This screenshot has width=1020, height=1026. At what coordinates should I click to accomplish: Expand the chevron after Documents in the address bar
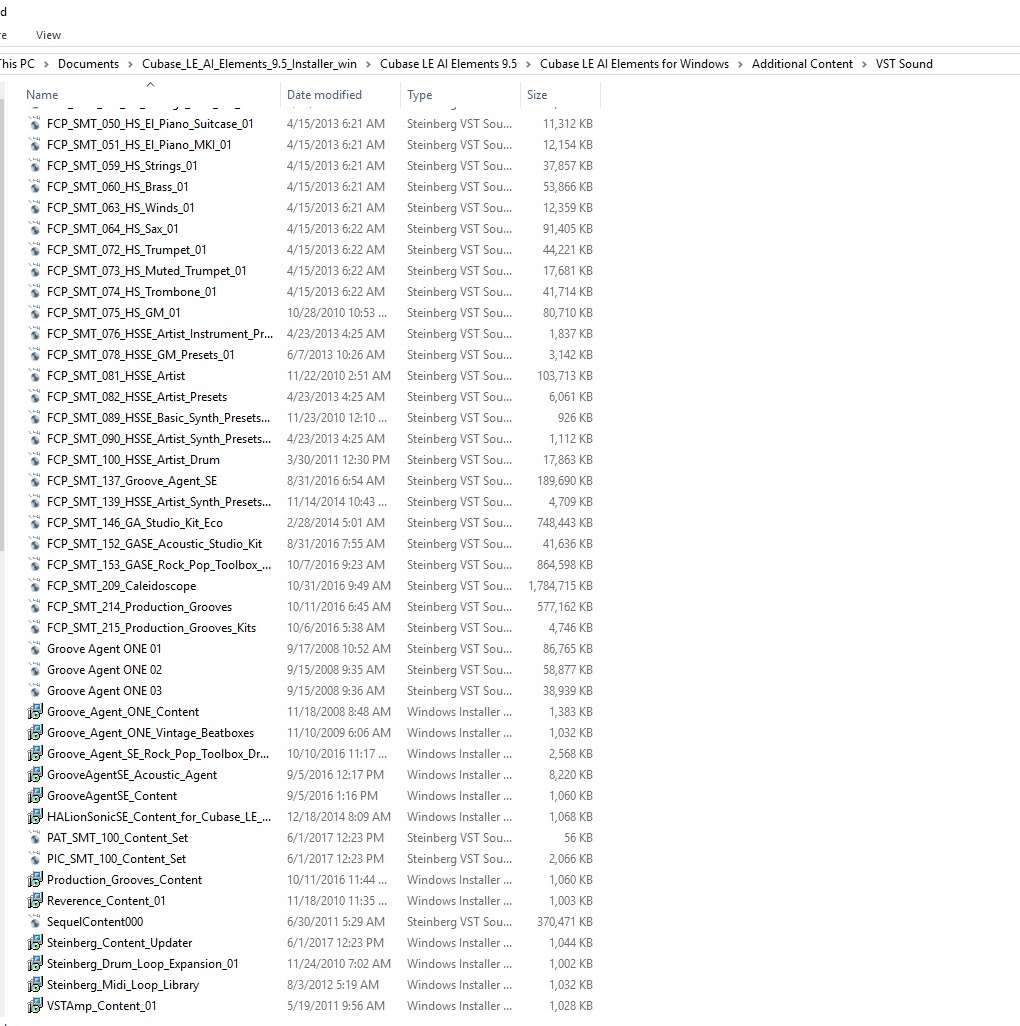(130, 64)
